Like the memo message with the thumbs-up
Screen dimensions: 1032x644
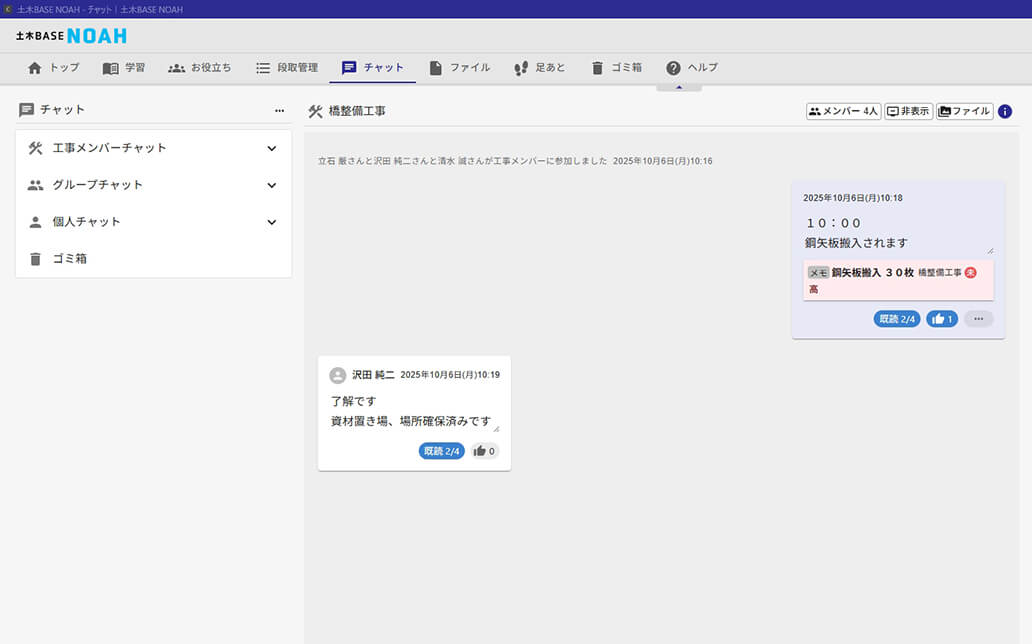[x=940, y=318]
